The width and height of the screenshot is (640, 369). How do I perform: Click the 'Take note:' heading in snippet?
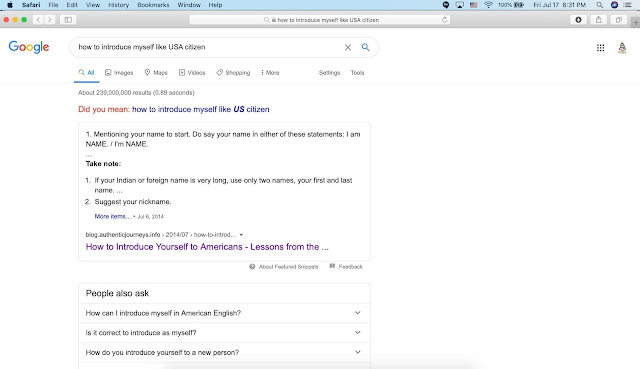[103, 164]
